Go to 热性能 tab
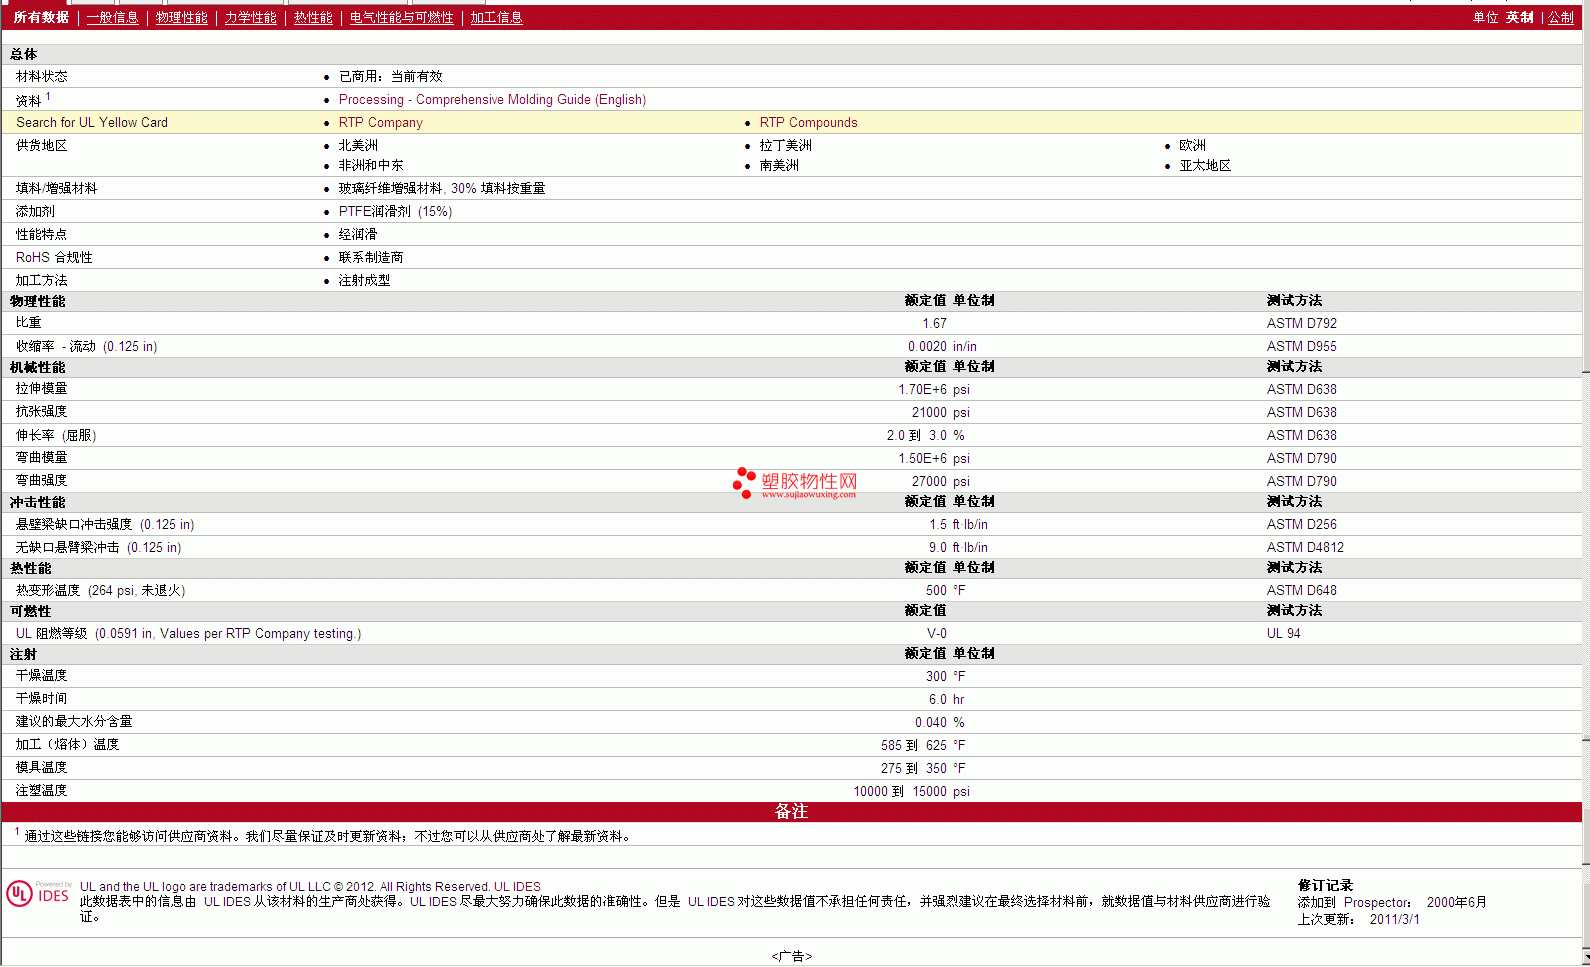 pyautogui.click(x=313, y=18)
